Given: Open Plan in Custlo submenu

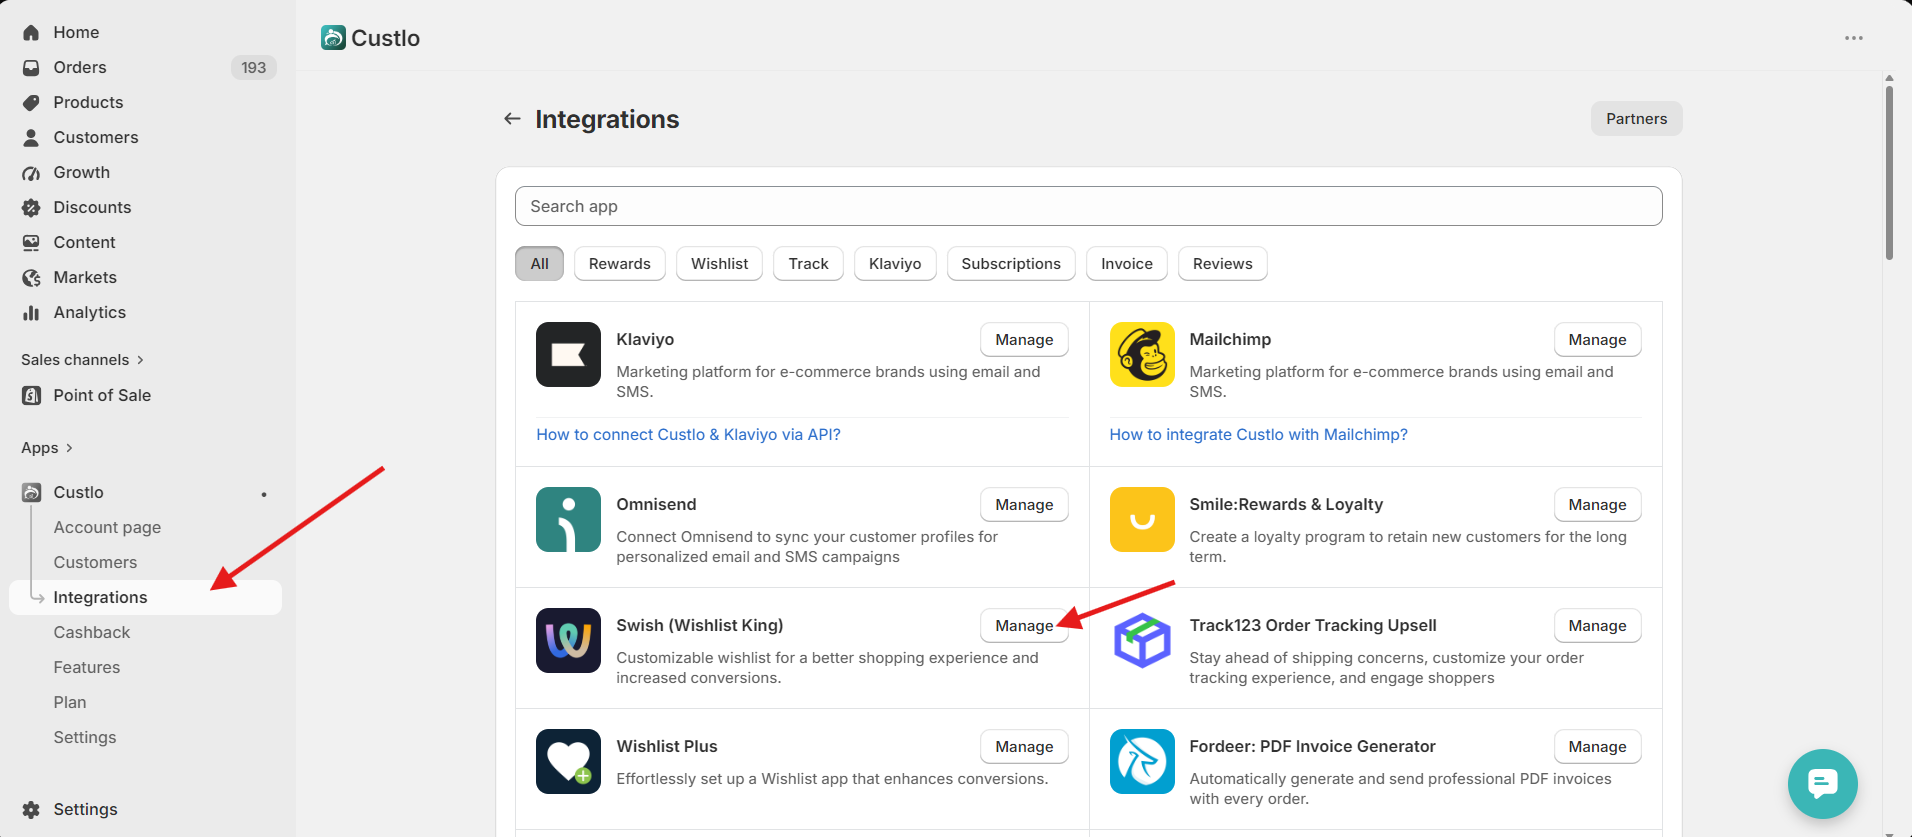Looking at the screenshot, I should click(70, 703).
